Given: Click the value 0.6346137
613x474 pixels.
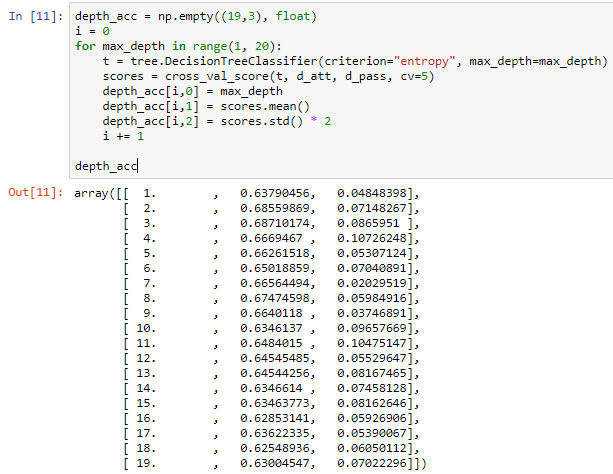Looking at the screenshot, I should point(271,328).
